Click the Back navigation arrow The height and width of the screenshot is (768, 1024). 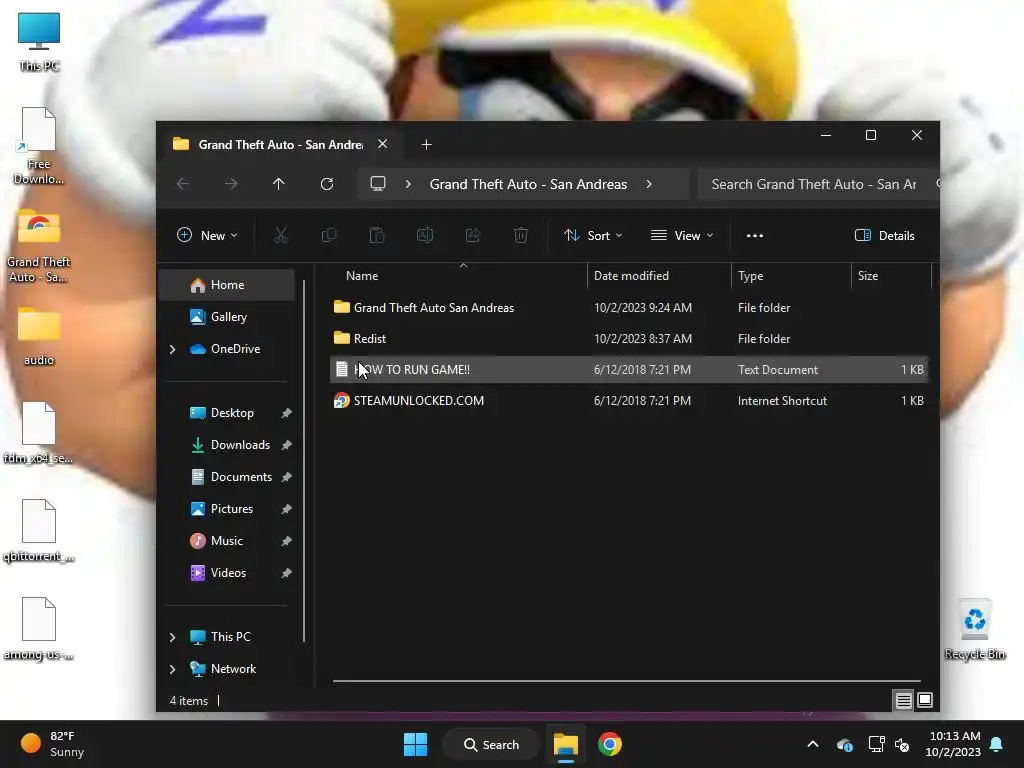(183, 184)
